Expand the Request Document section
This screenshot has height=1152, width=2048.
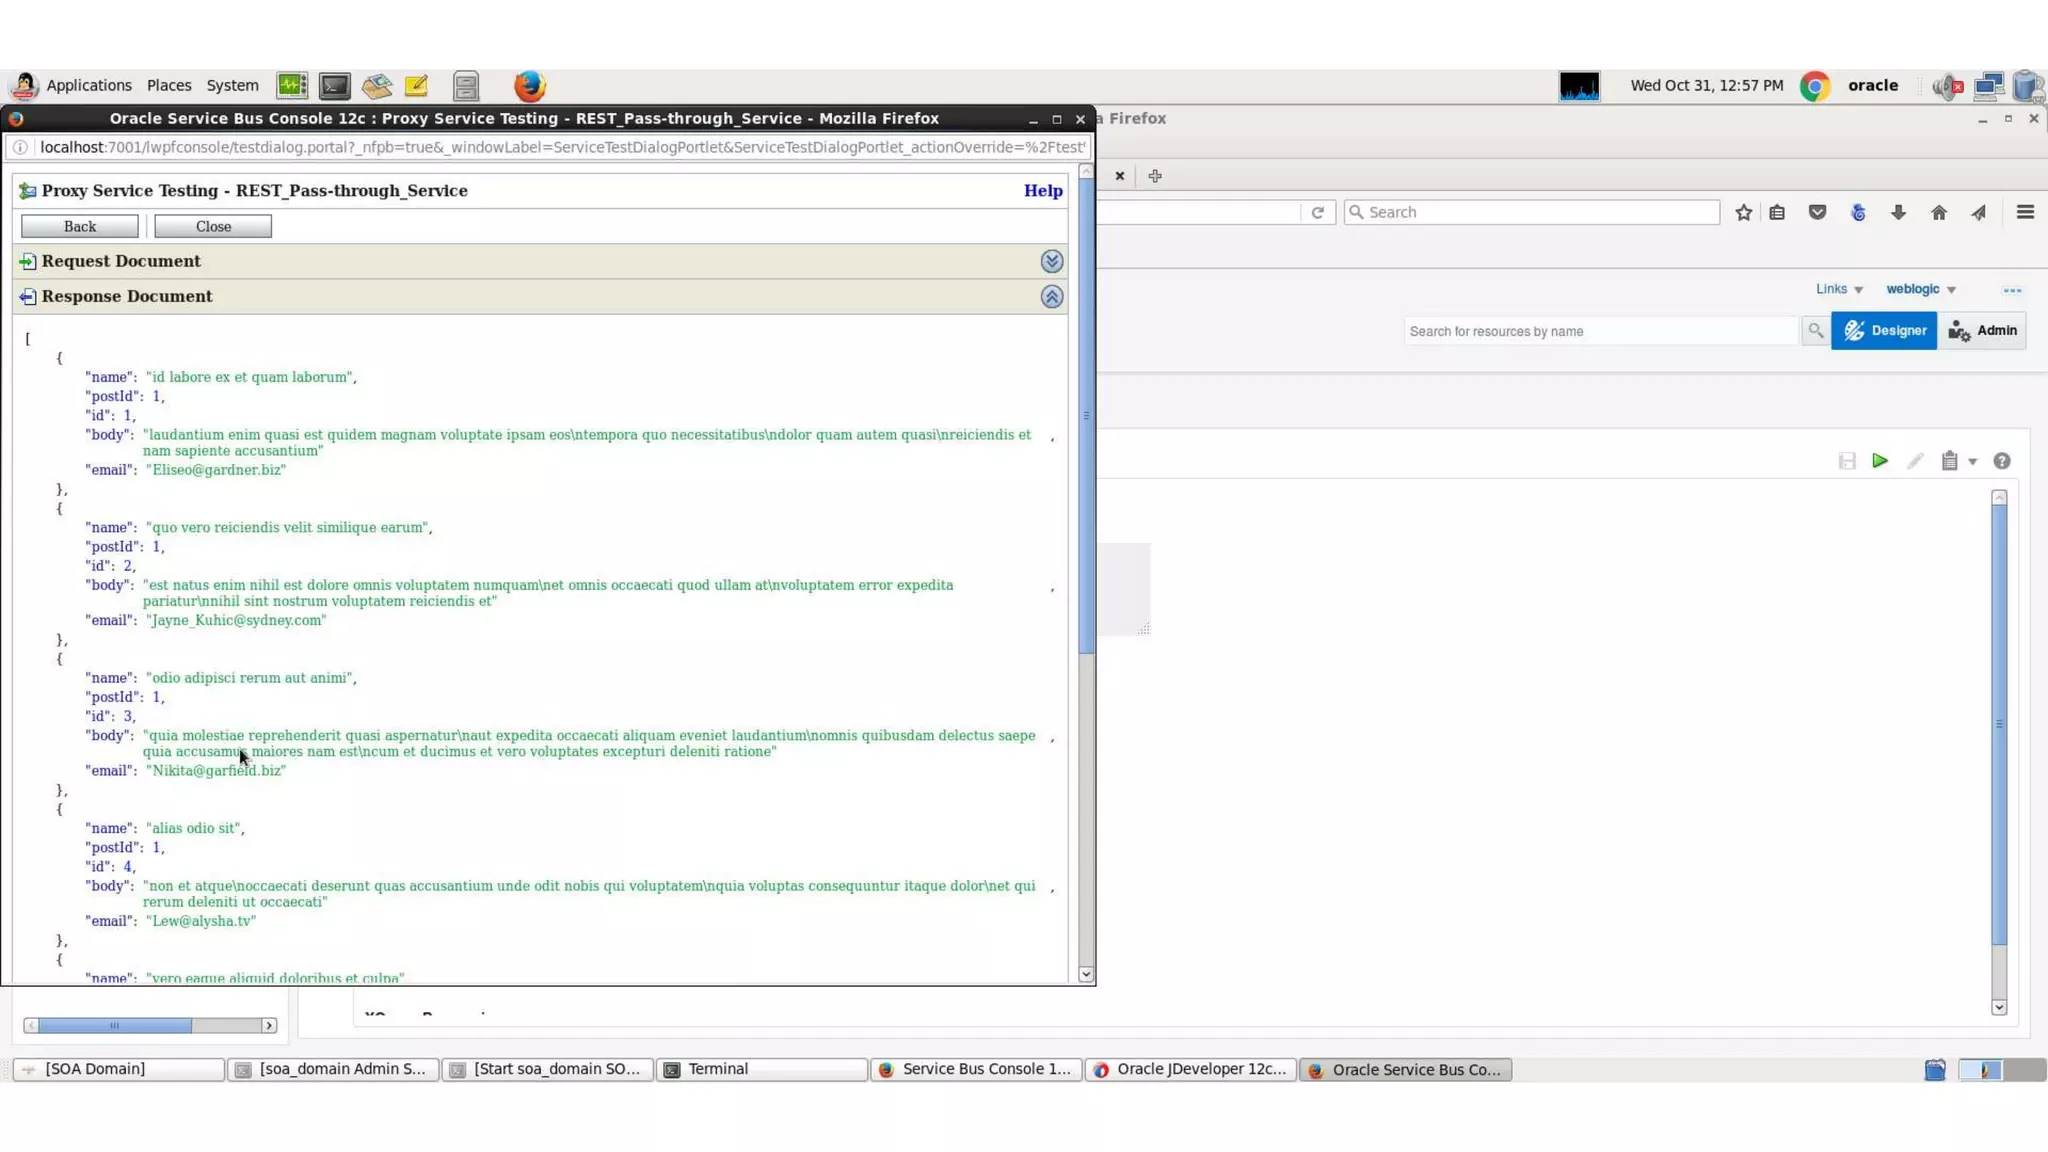(x=1051, y=261)
